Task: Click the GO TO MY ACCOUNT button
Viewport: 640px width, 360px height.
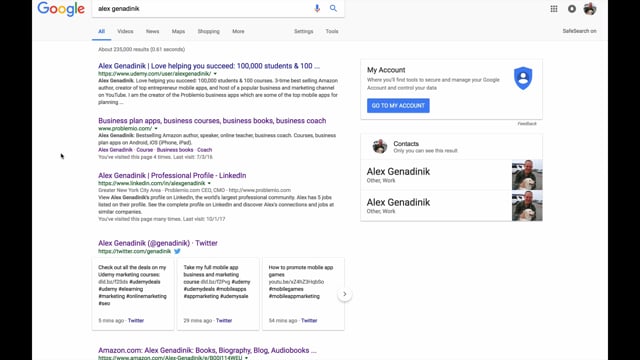Action: click(398, 106)
